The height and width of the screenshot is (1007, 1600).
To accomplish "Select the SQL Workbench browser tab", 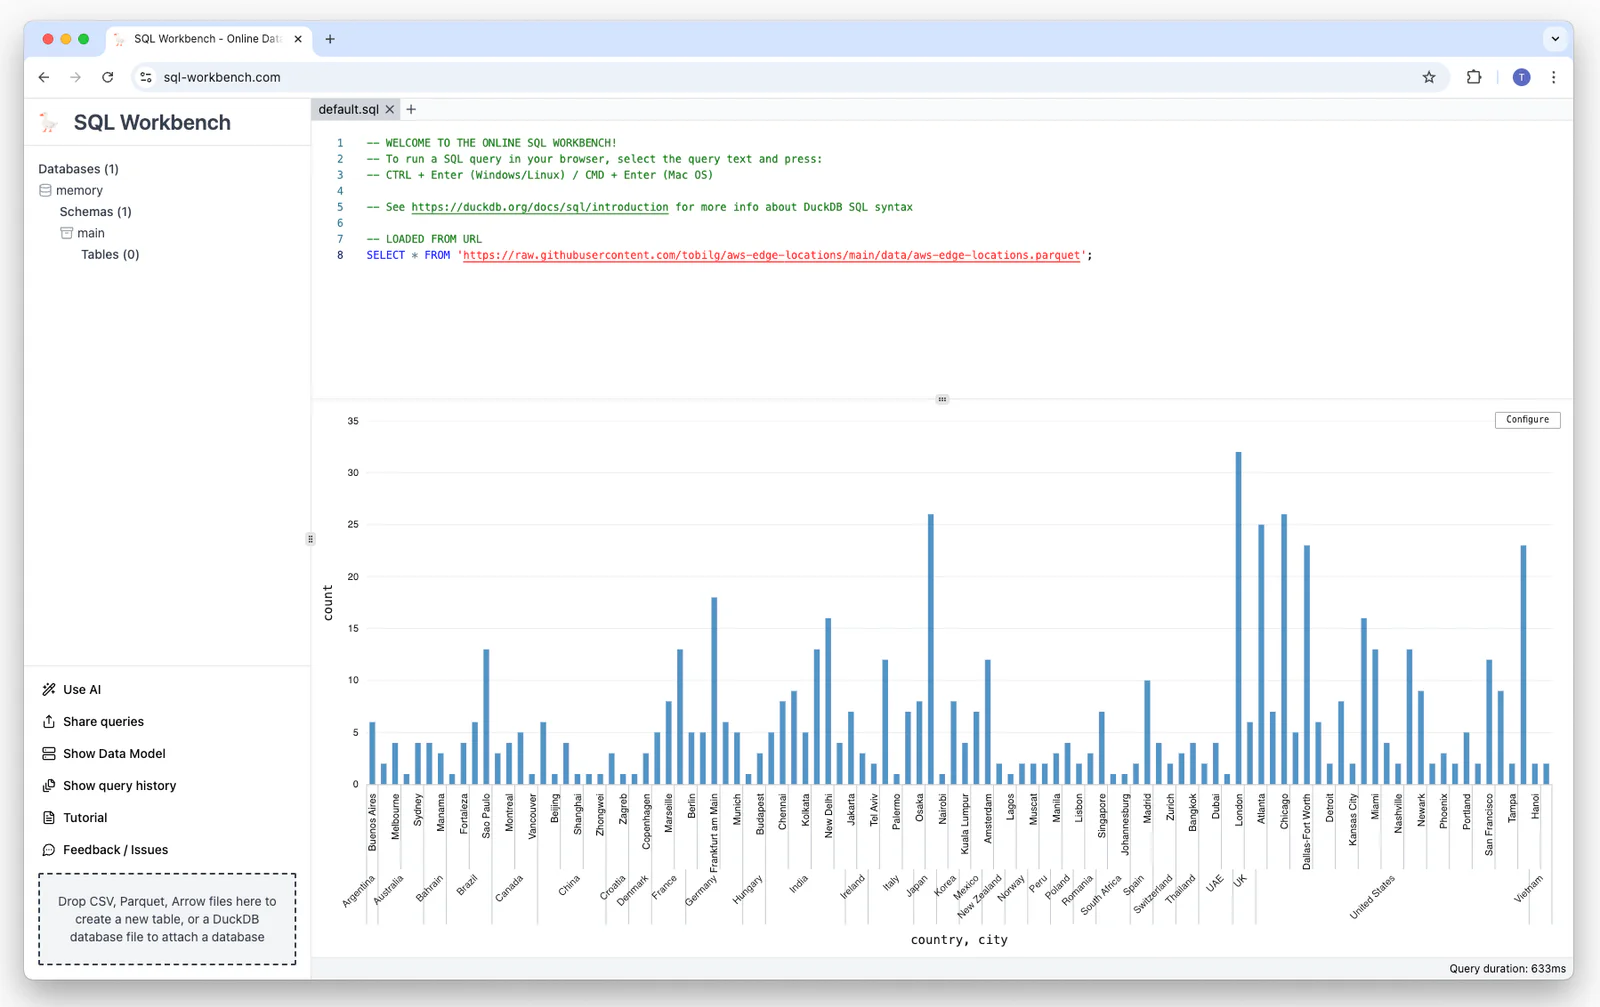I will pos(207,39).
